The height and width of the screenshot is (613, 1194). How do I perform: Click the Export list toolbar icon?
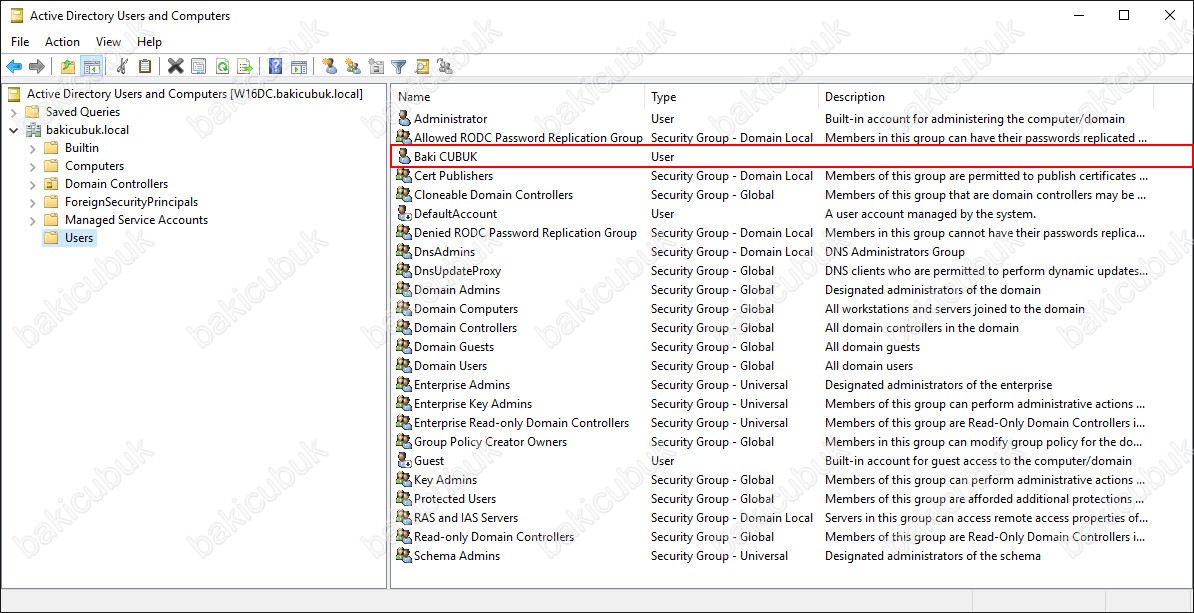tap(245, 67)
